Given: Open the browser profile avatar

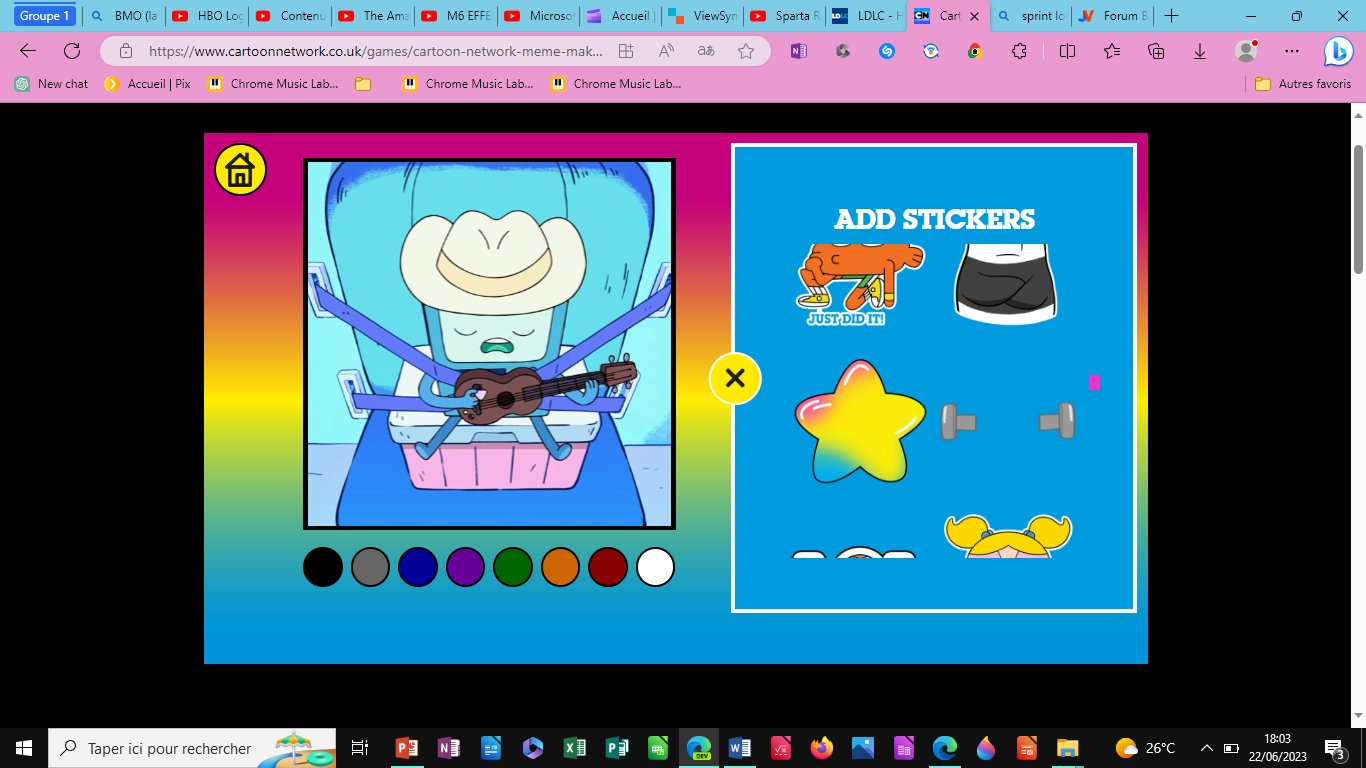Looking at the screenshot, I should [1245, 51].
